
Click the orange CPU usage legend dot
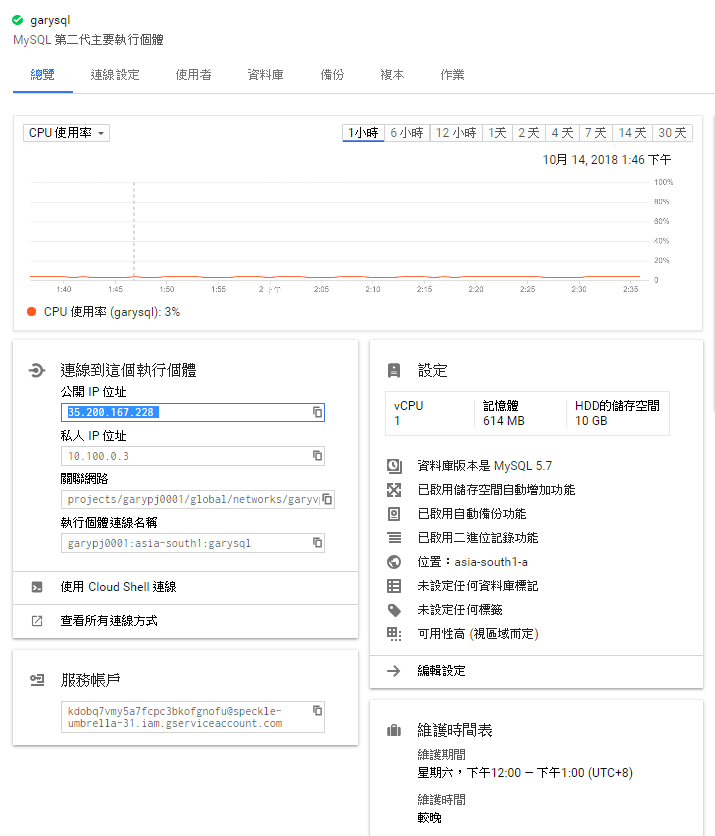pyautogui.click(x=31, y=311)
